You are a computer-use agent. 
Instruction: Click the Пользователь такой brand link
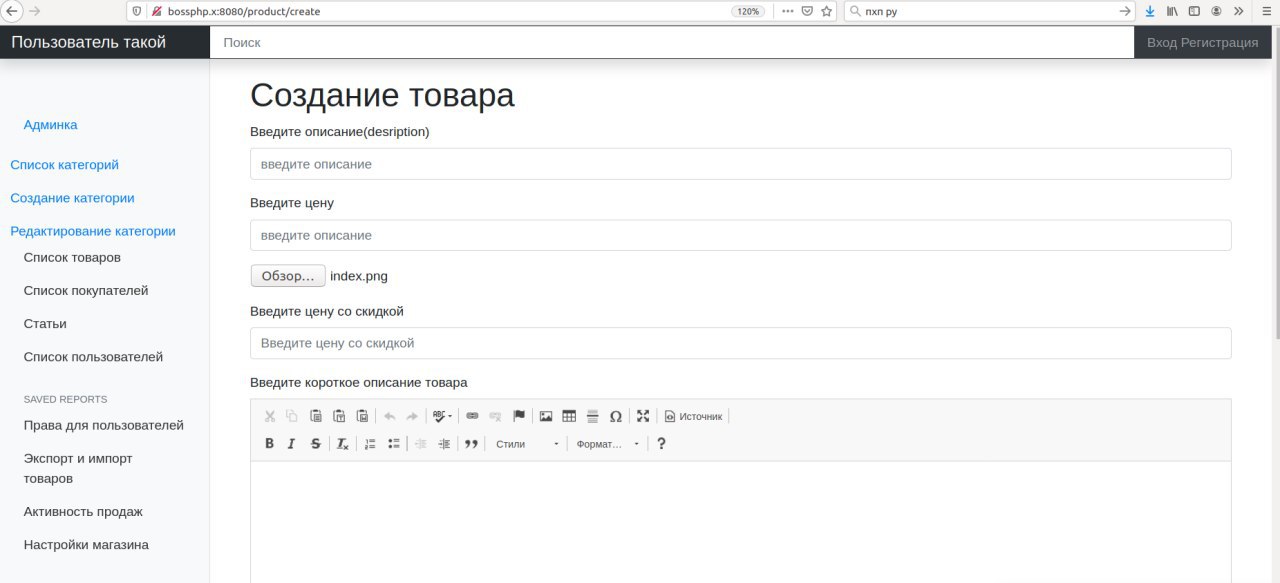(x=89, y=42)
